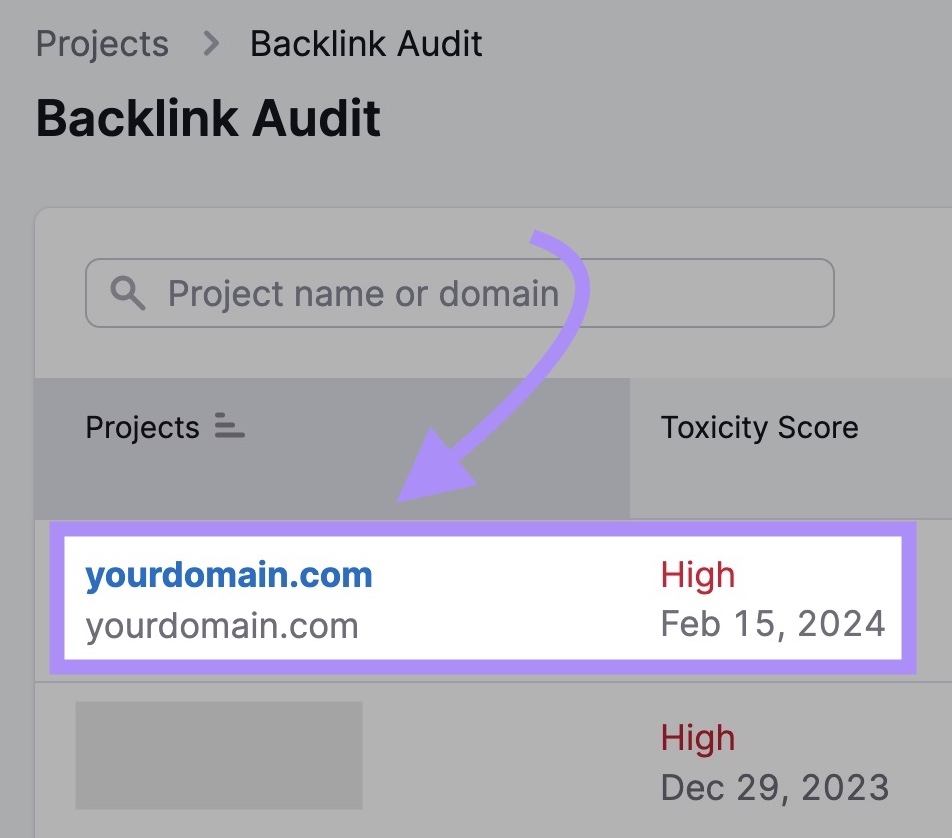952x838 pixels.
Task: Select the search icon inside the project search box
Action: tap(130, 293)
